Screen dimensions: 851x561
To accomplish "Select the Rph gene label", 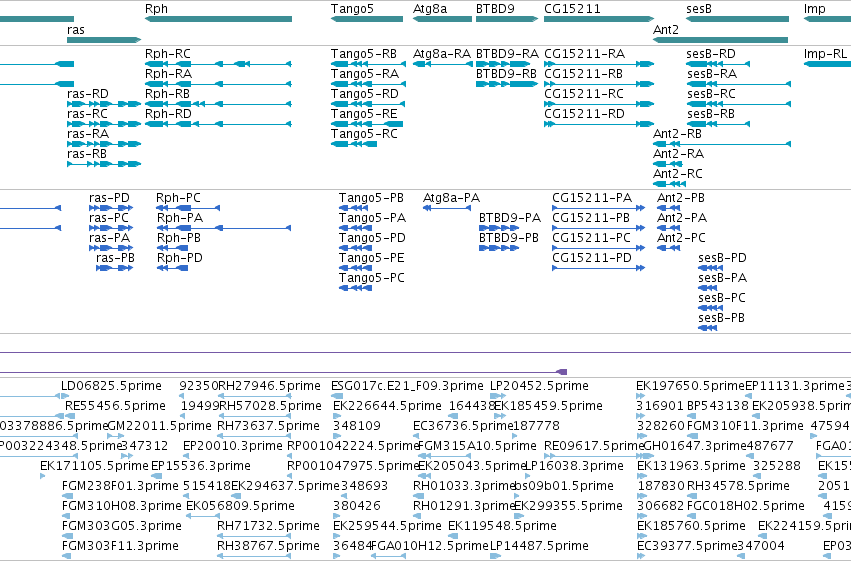I will [x=156, y=9].
